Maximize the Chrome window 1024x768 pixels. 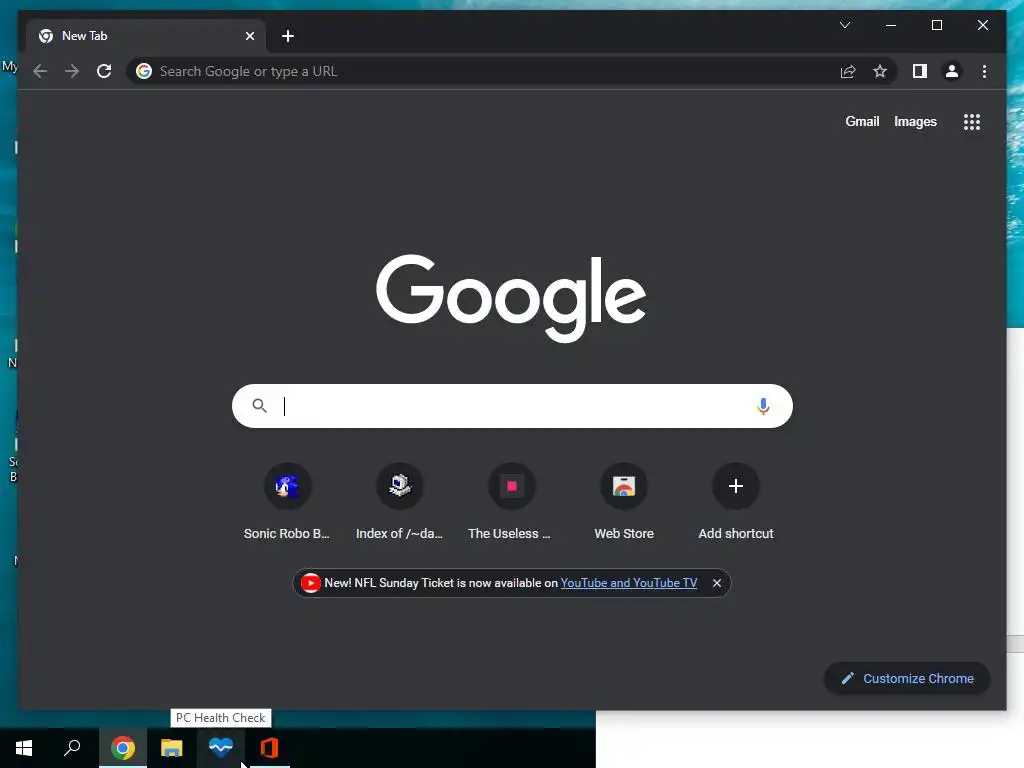tap(936, 25)
